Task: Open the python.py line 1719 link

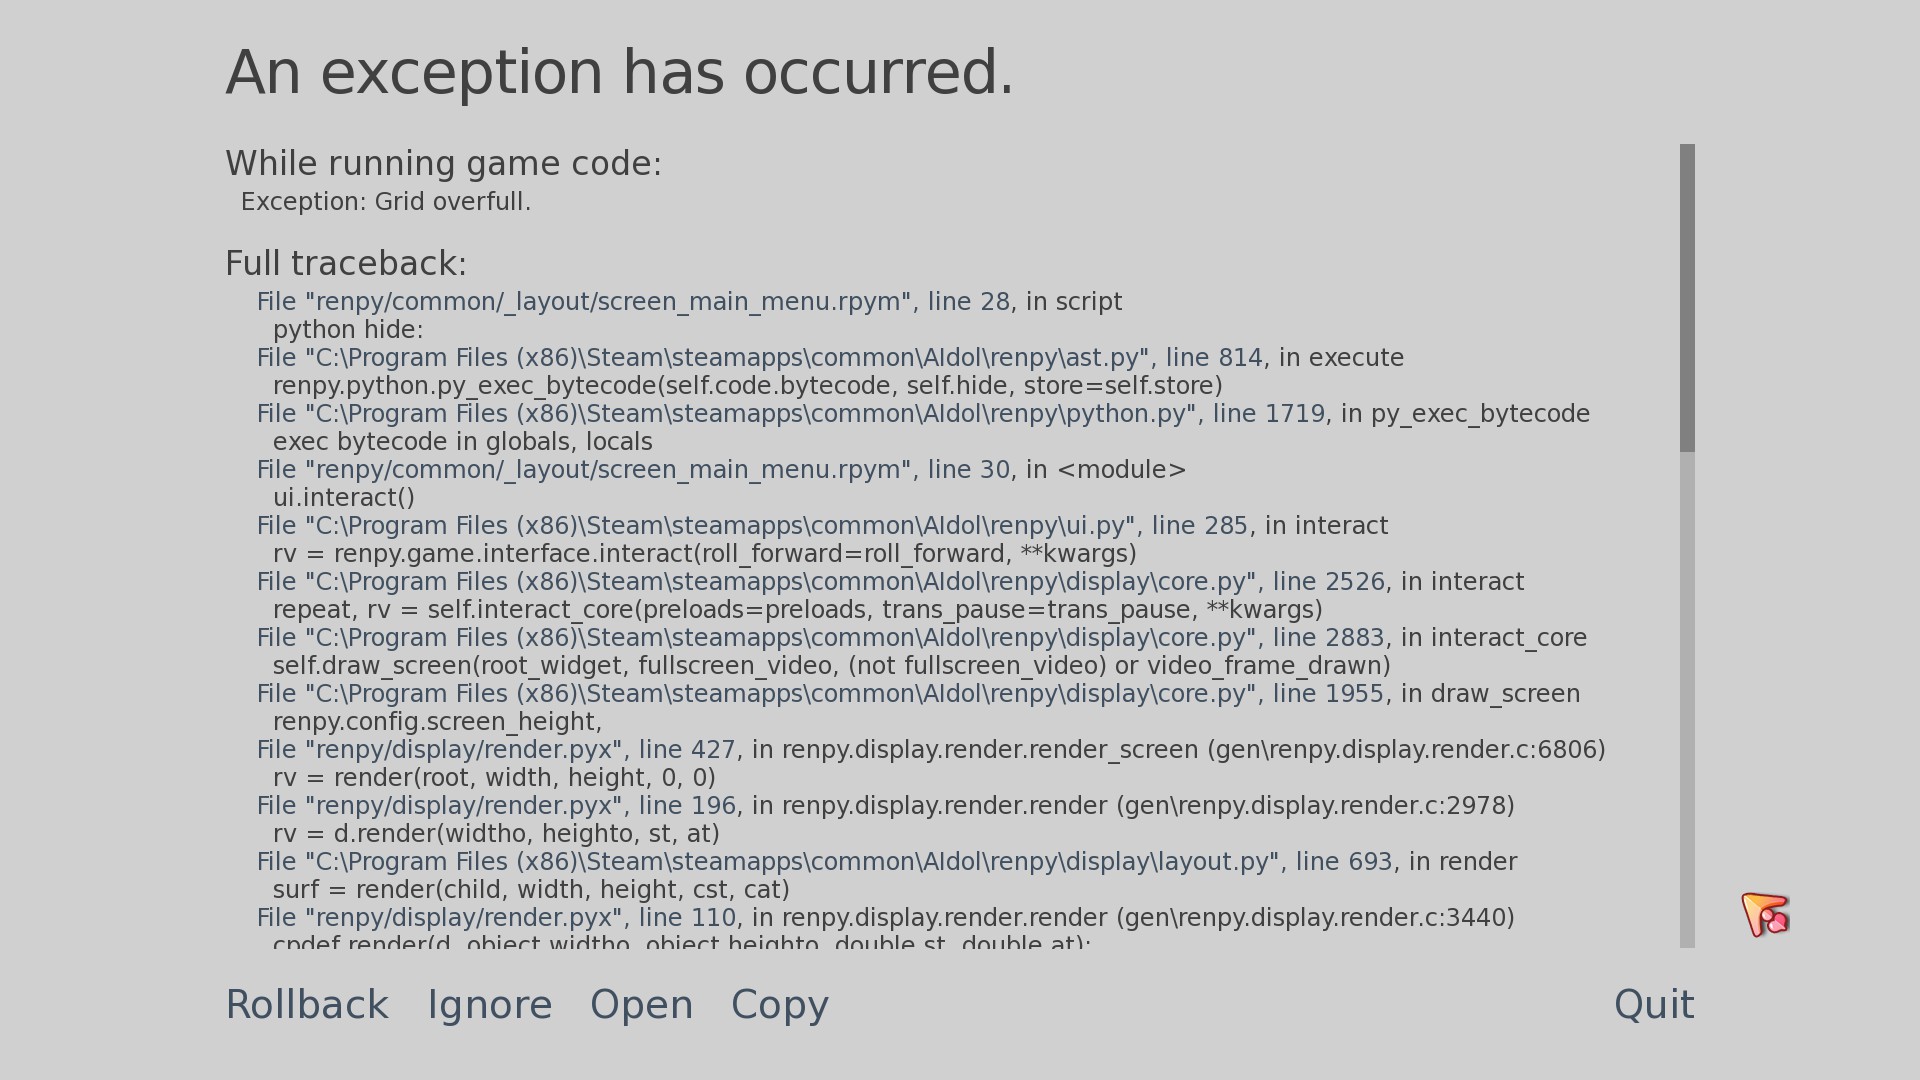Action: pos(790,414)
